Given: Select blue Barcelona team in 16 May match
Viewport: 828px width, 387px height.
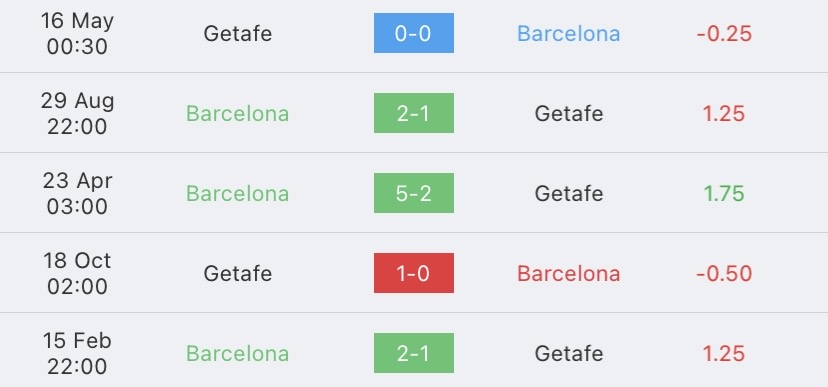Looking at the screenshot, I should tap(568, 33).
